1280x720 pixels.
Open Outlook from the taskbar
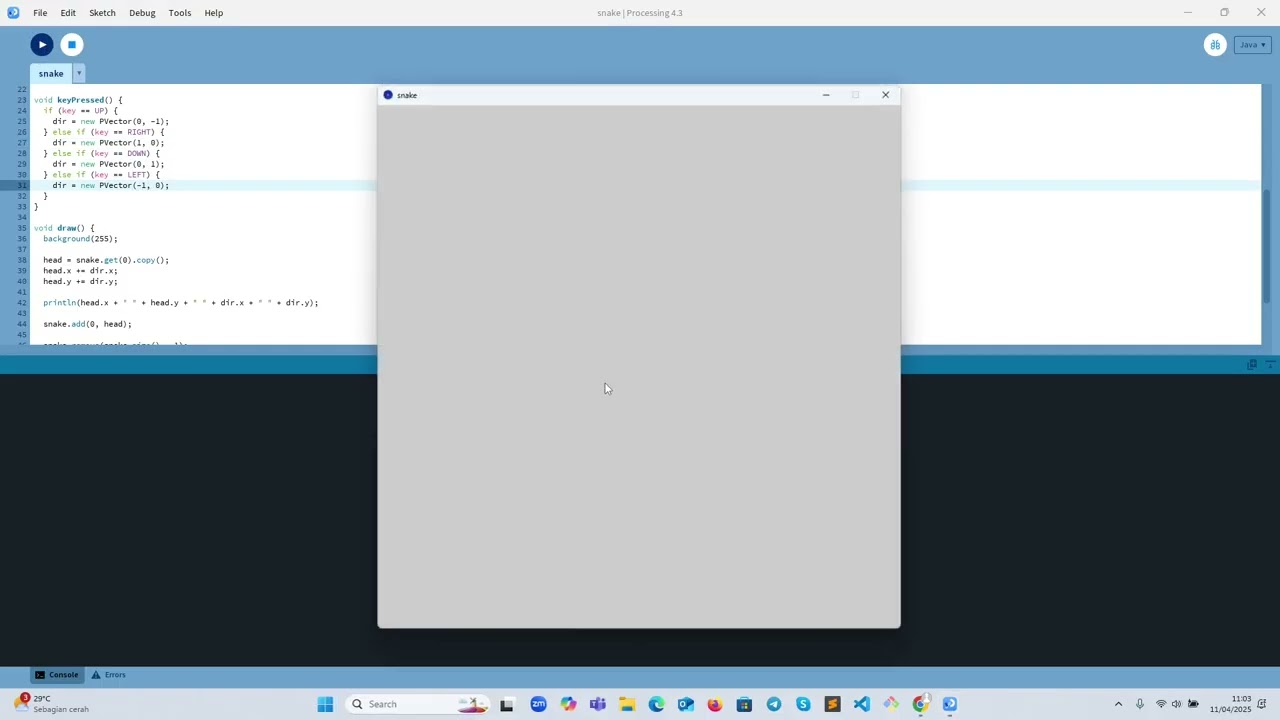685,704
